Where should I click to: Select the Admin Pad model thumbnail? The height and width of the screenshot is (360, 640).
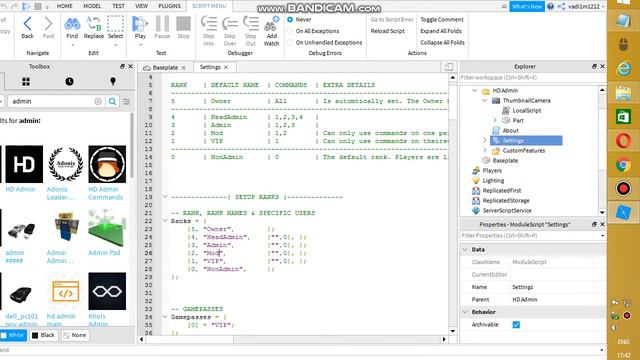click(x=107, y=228)
